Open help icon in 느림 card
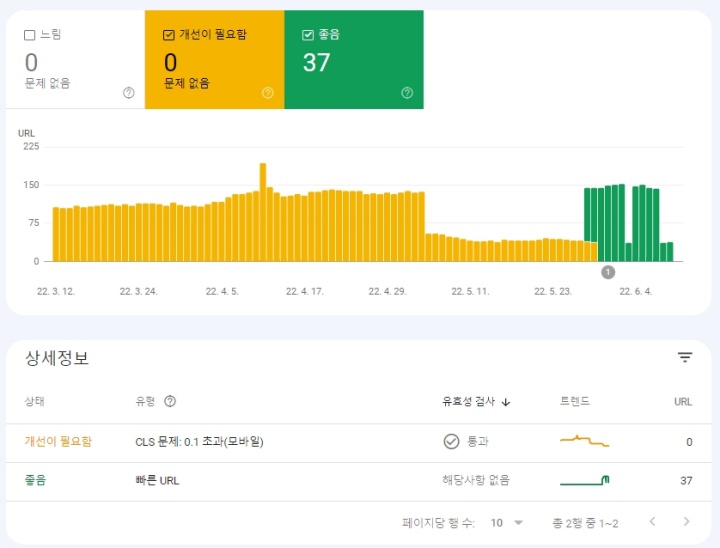 [129, 93]
